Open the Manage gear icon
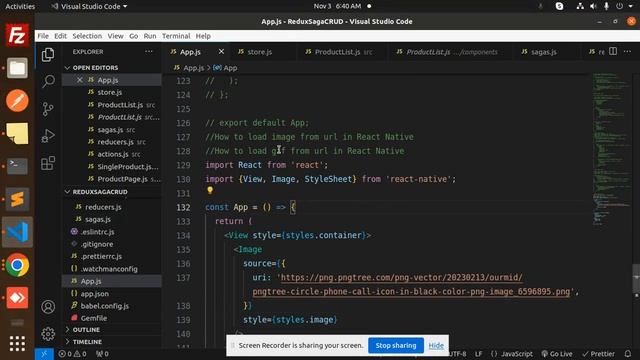The image size is (640, 360). (x=48, y=334)
